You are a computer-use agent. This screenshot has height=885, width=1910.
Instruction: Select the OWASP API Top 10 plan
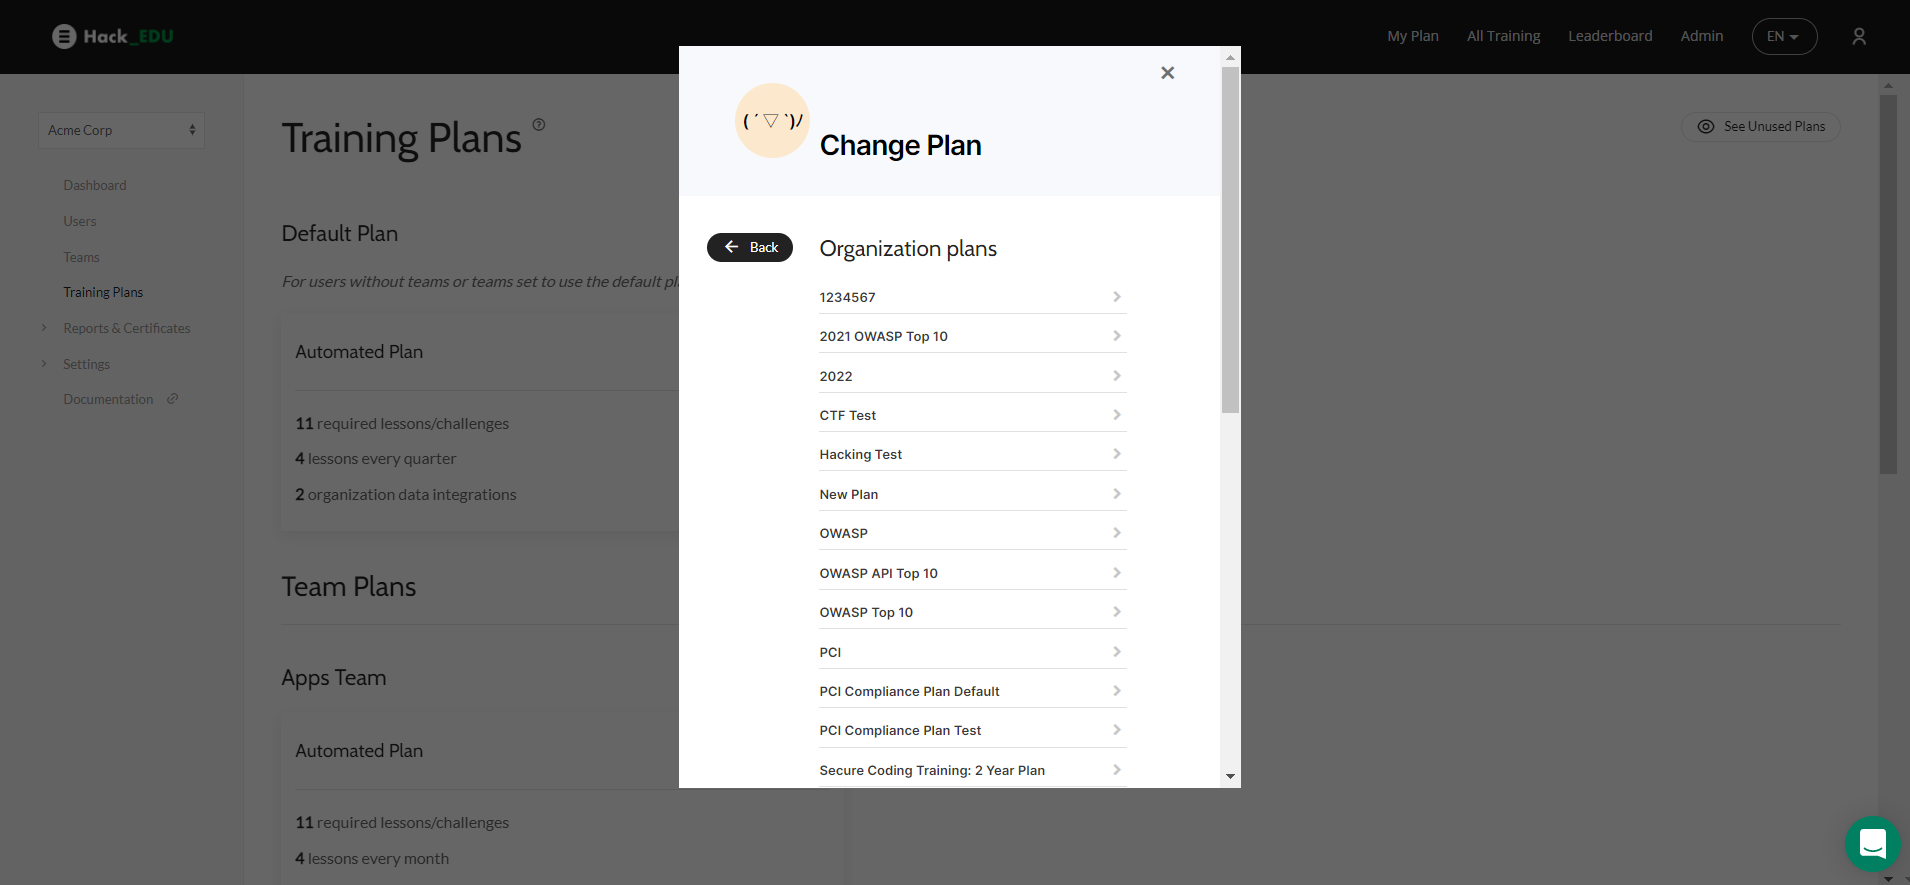[973, 573]
